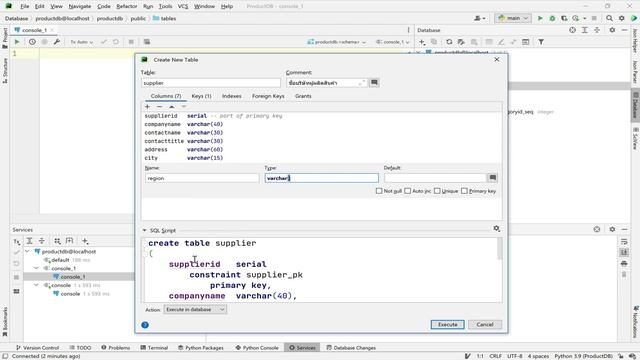Open Services panel settings gear
This screenshot has height=360, width=640.
click(612, 229)
